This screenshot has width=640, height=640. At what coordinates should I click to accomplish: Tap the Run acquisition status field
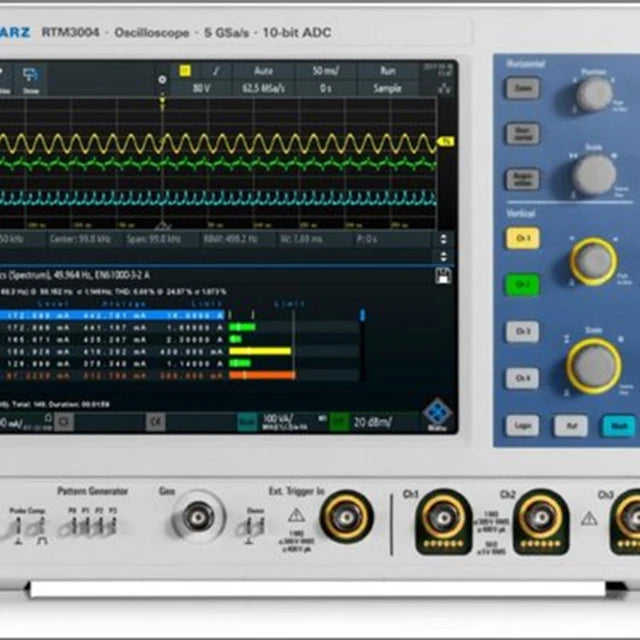pos(388,71)
